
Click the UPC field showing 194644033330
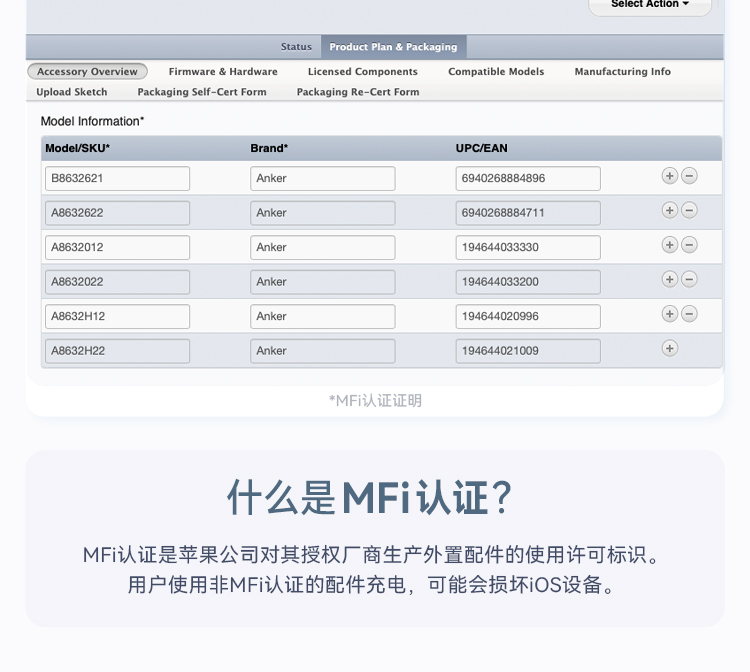point(528,247)
